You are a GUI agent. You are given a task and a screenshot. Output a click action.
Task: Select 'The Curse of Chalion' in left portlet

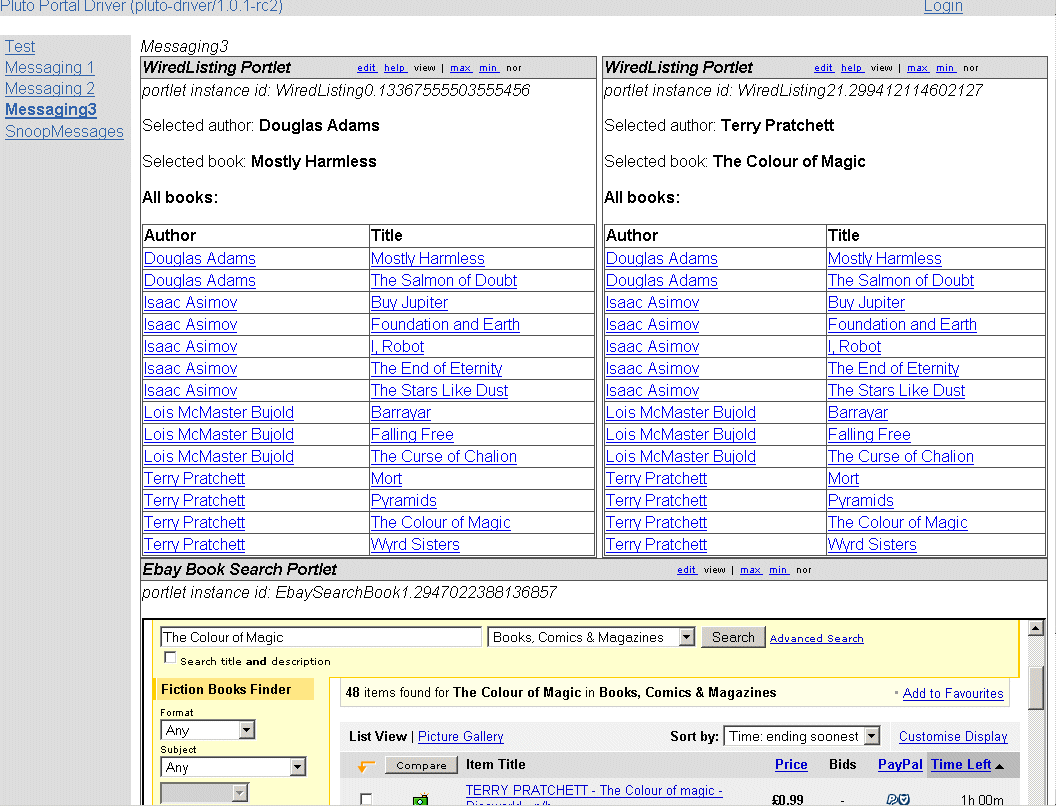tap(444, 457)
